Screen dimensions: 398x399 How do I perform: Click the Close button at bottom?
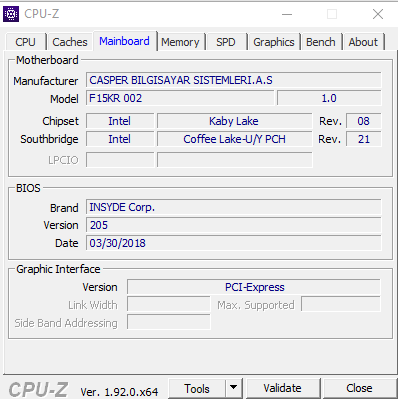coord(359,389)
